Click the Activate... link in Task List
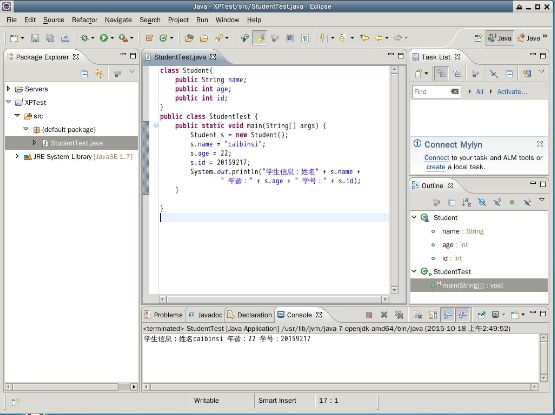This screenshot has height=415, width=555. pyautogui.click(x=512, y=92)
